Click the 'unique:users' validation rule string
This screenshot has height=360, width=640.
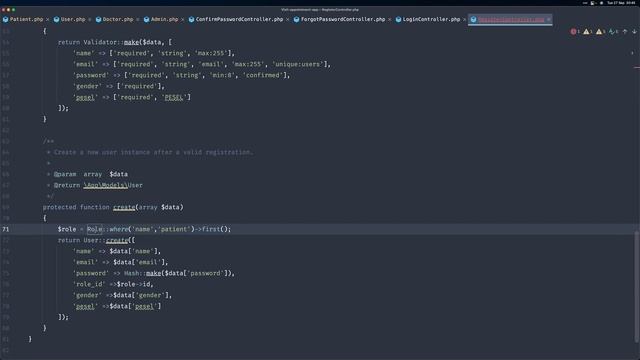tap(298, 64)
